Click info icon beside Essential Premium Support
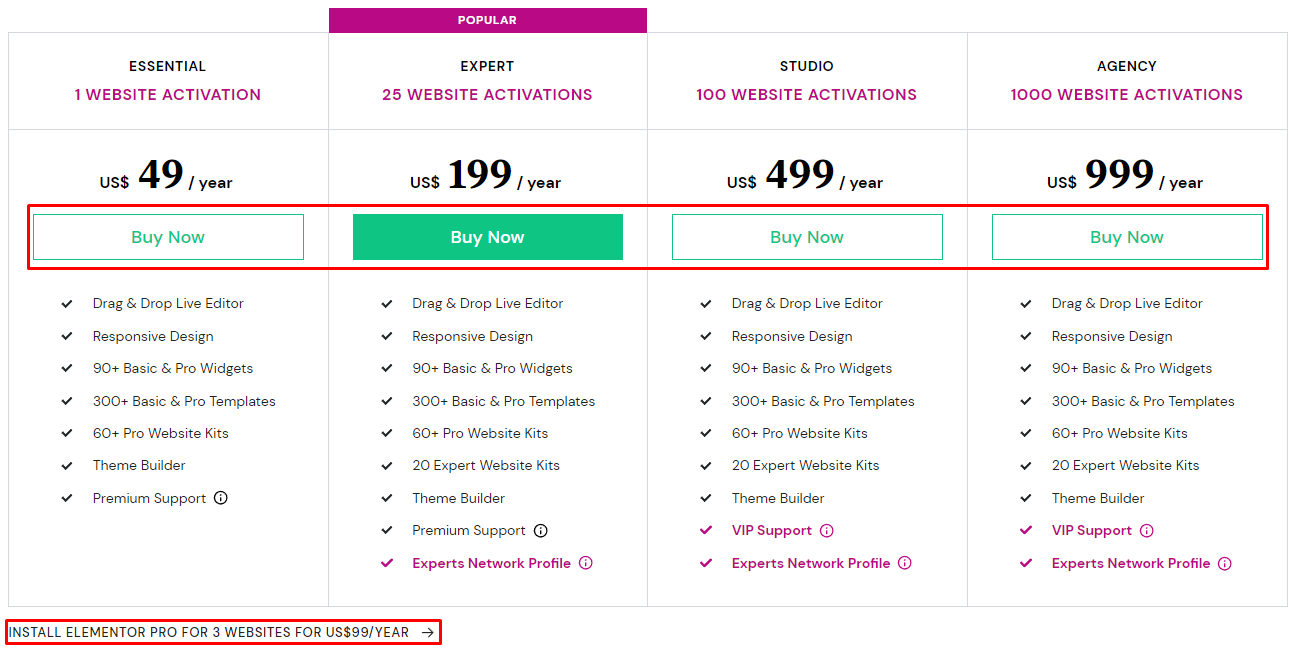The image size is (1298, 648). coord(221,498)
